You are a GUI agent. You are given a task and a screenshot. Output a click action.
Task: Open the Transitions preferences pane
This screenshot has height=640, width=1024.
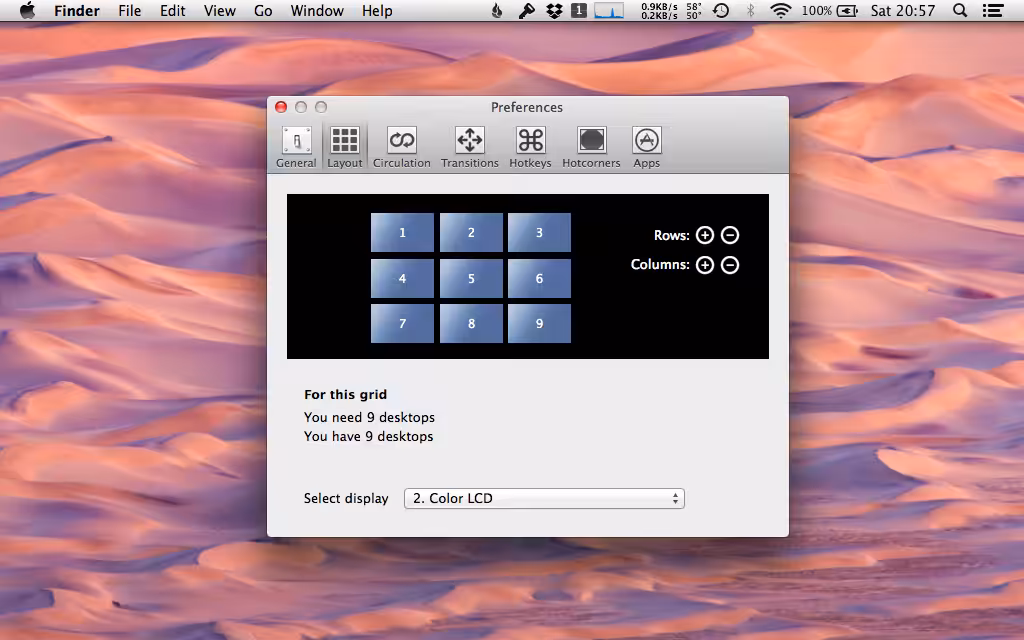click(x=470, y=147)
